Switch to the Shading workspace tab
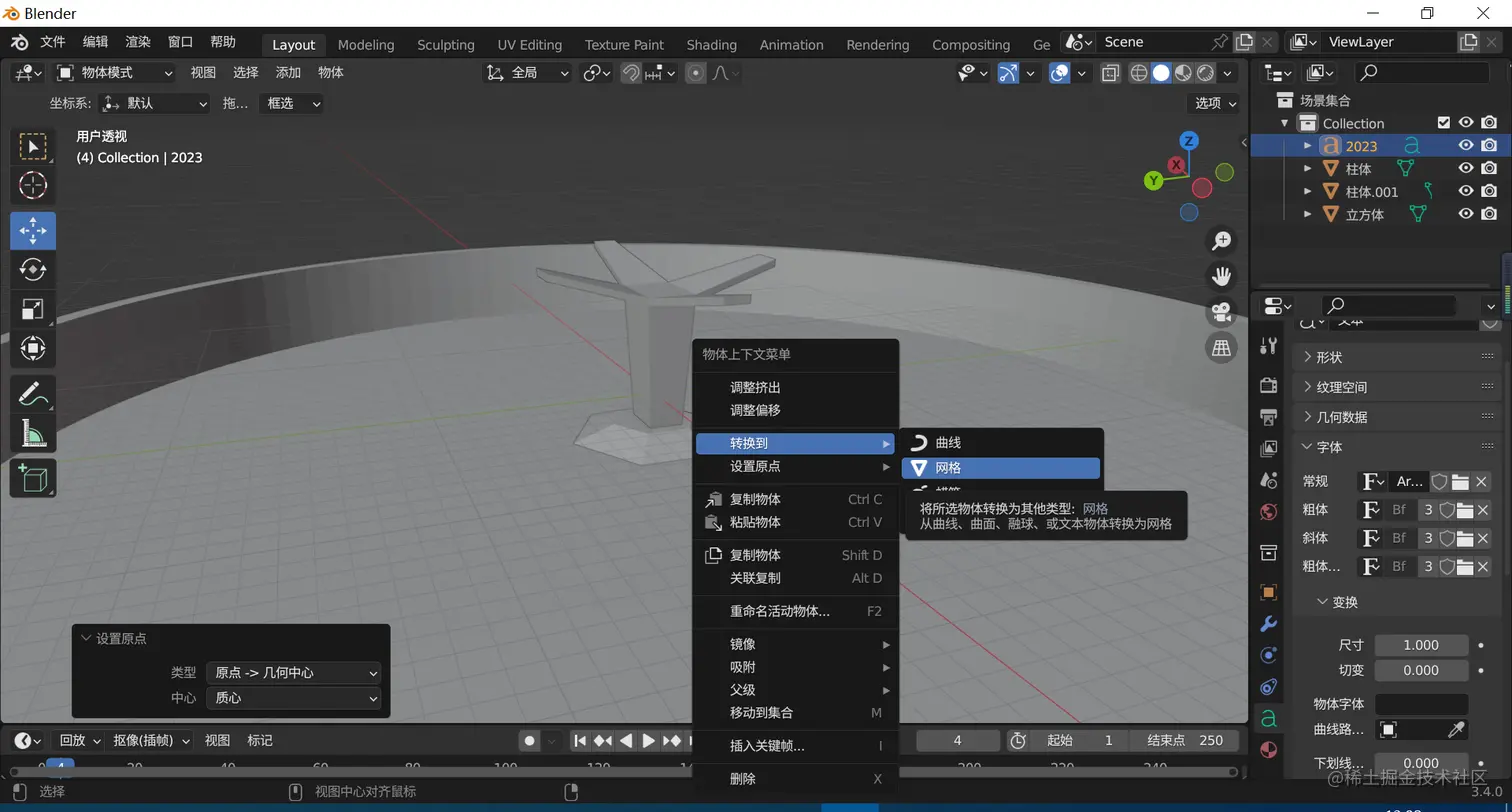 click(x=712, y=45)
